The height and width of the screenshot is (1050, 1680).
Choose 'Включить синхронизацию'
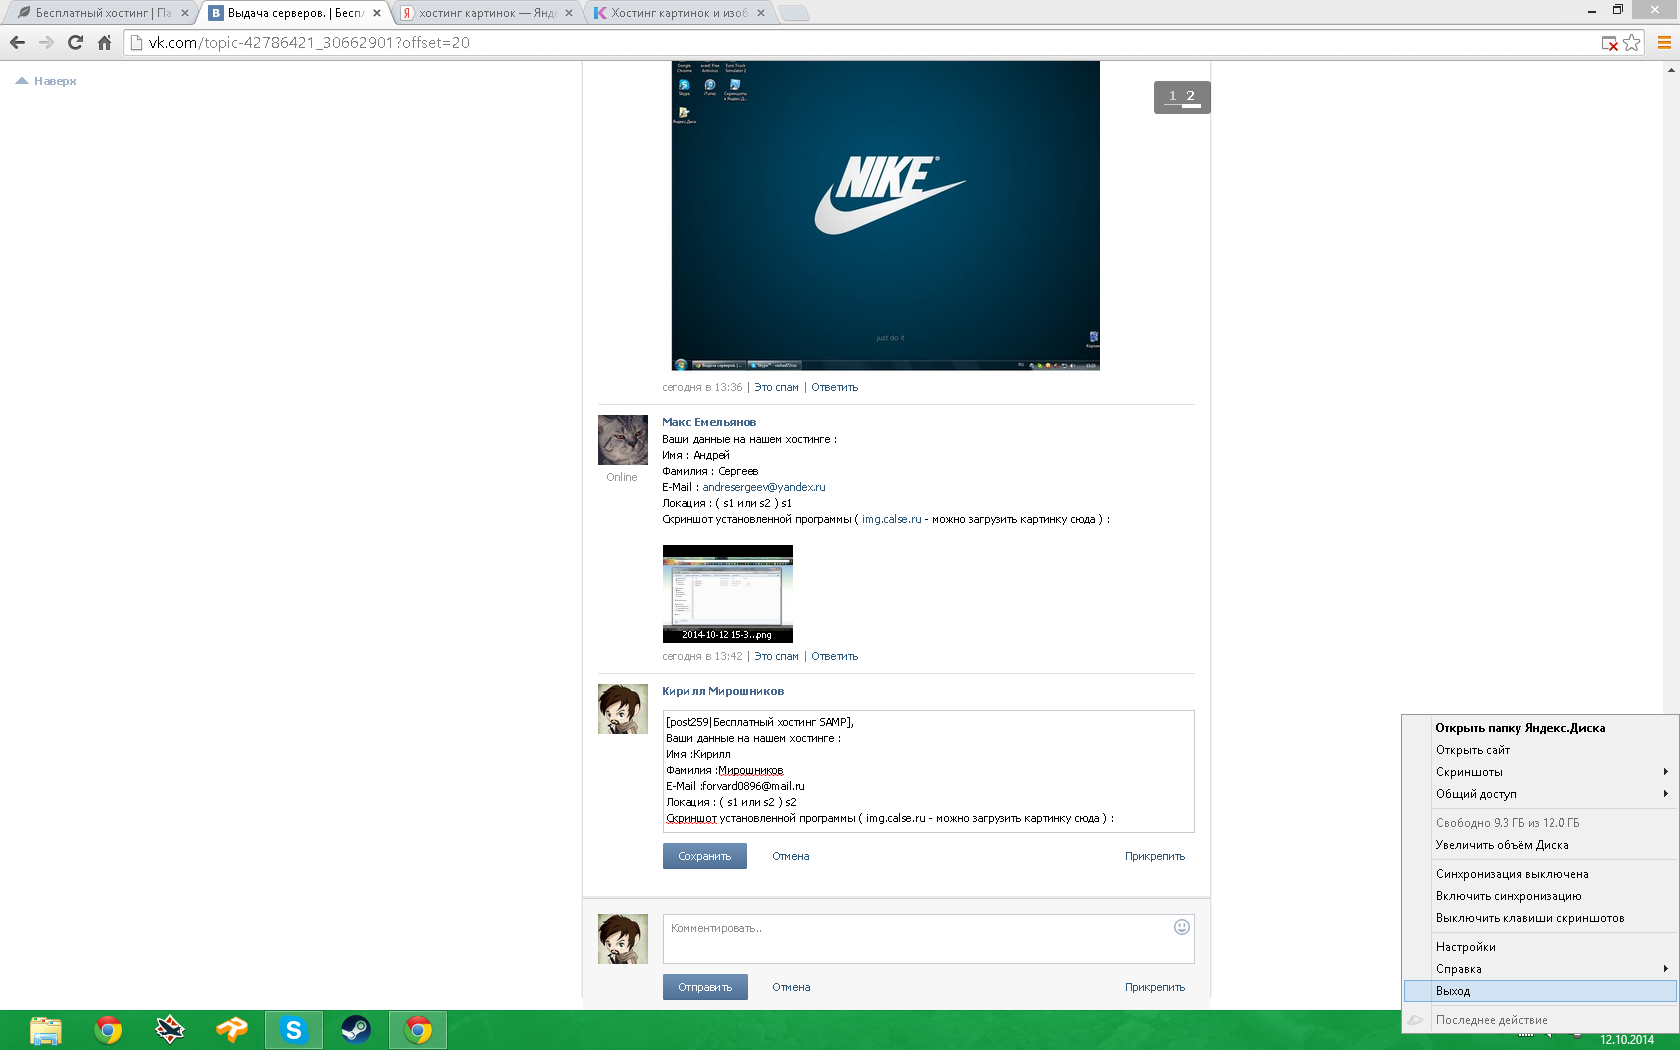[1540, 896]
